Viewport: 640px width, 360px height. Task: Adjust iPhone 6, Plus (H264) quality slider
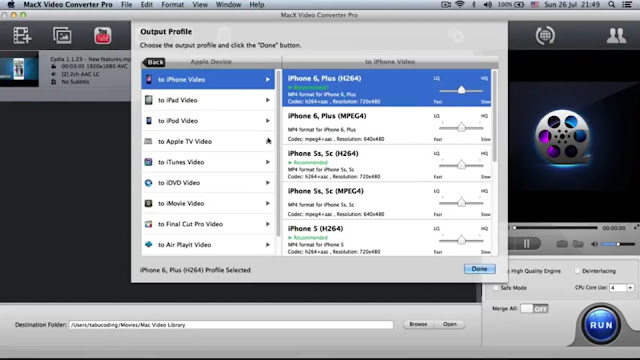[x=461, y=90]
